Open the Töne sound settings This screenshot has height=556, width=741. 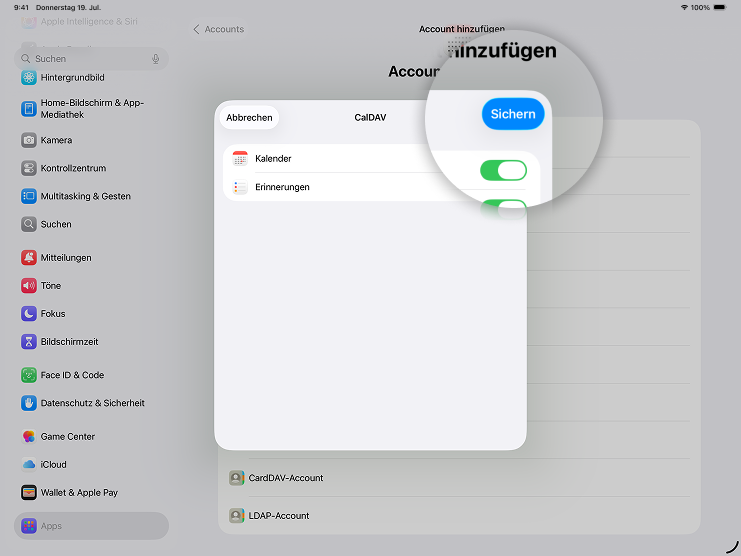[x=50, y=285]
